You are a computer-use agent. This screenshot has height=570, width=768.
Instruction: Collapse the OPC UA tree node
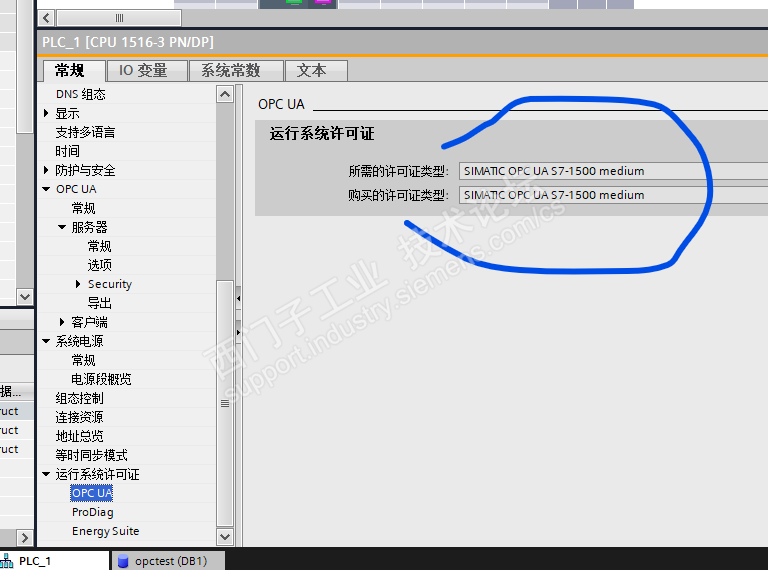point(46,189)
